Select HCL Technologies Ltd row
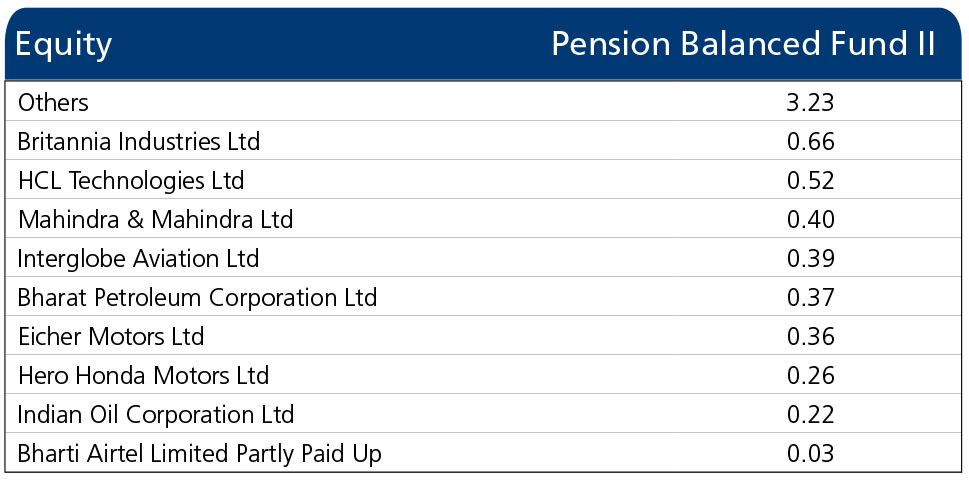969x488 pixels. click(x=131, y=181)
